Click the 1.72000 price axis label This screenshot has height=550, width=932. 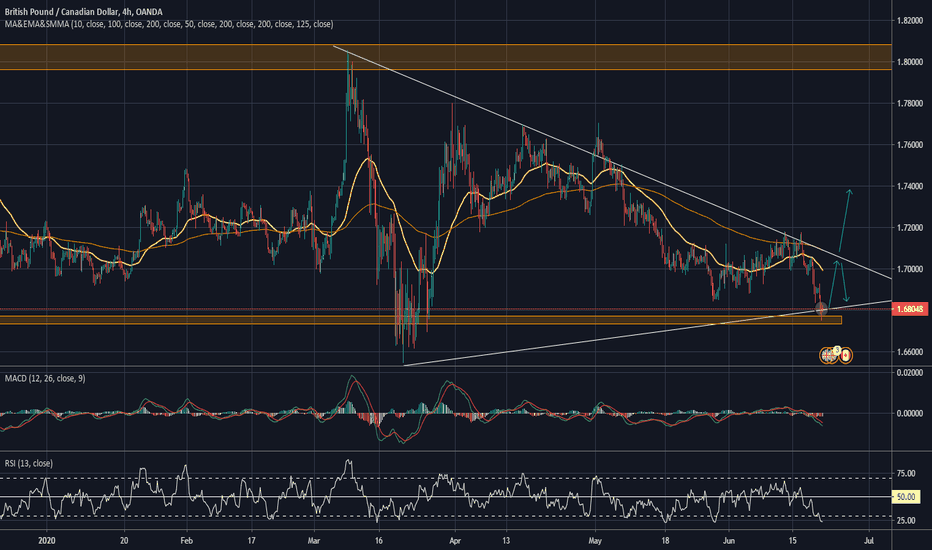pyautogui.click(x=909, y=228)
